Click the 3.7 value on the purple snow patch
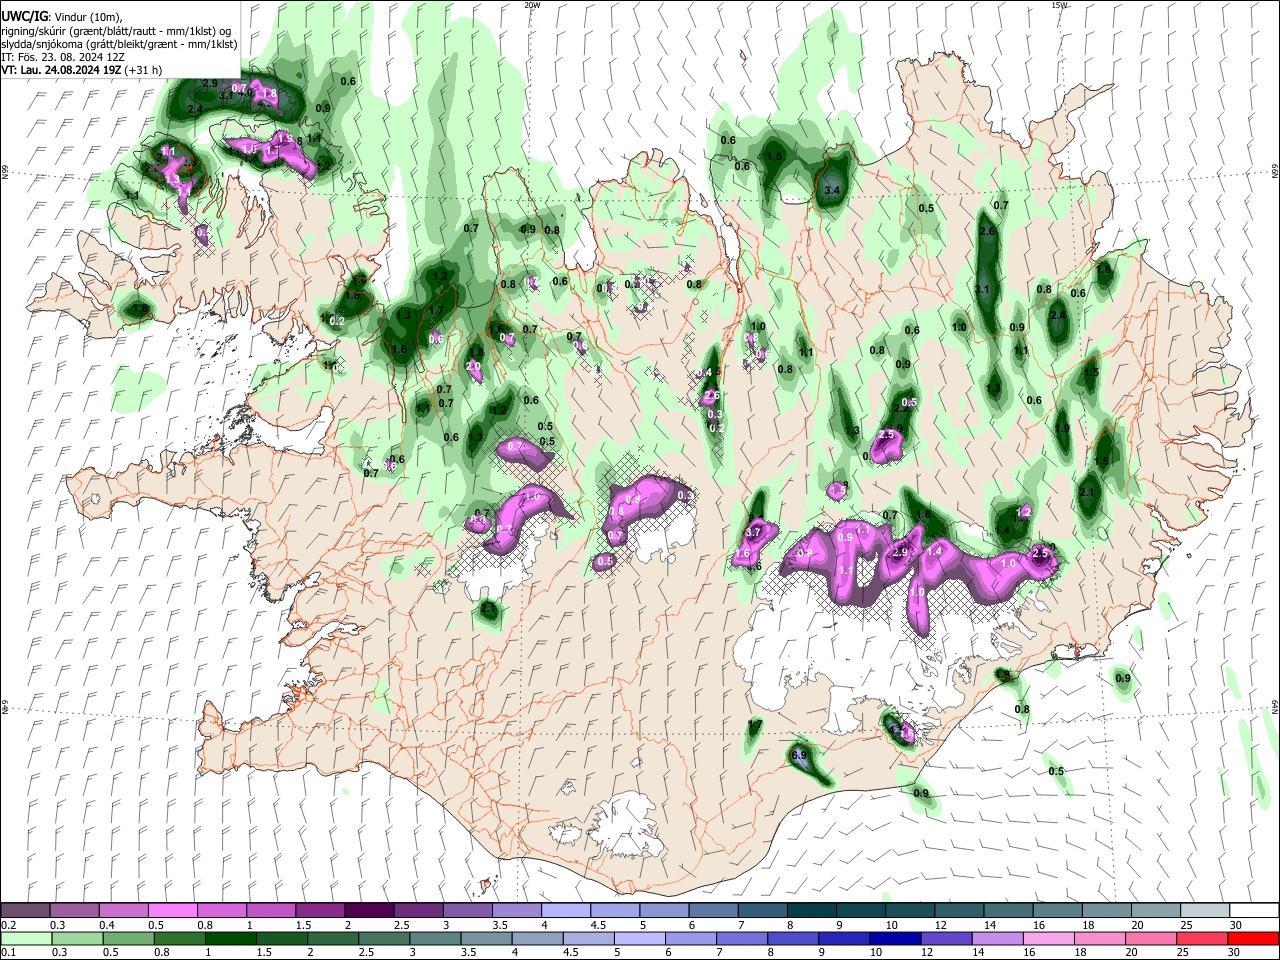The width and height of the screenshot is (1280, 960). pos(754,531)
